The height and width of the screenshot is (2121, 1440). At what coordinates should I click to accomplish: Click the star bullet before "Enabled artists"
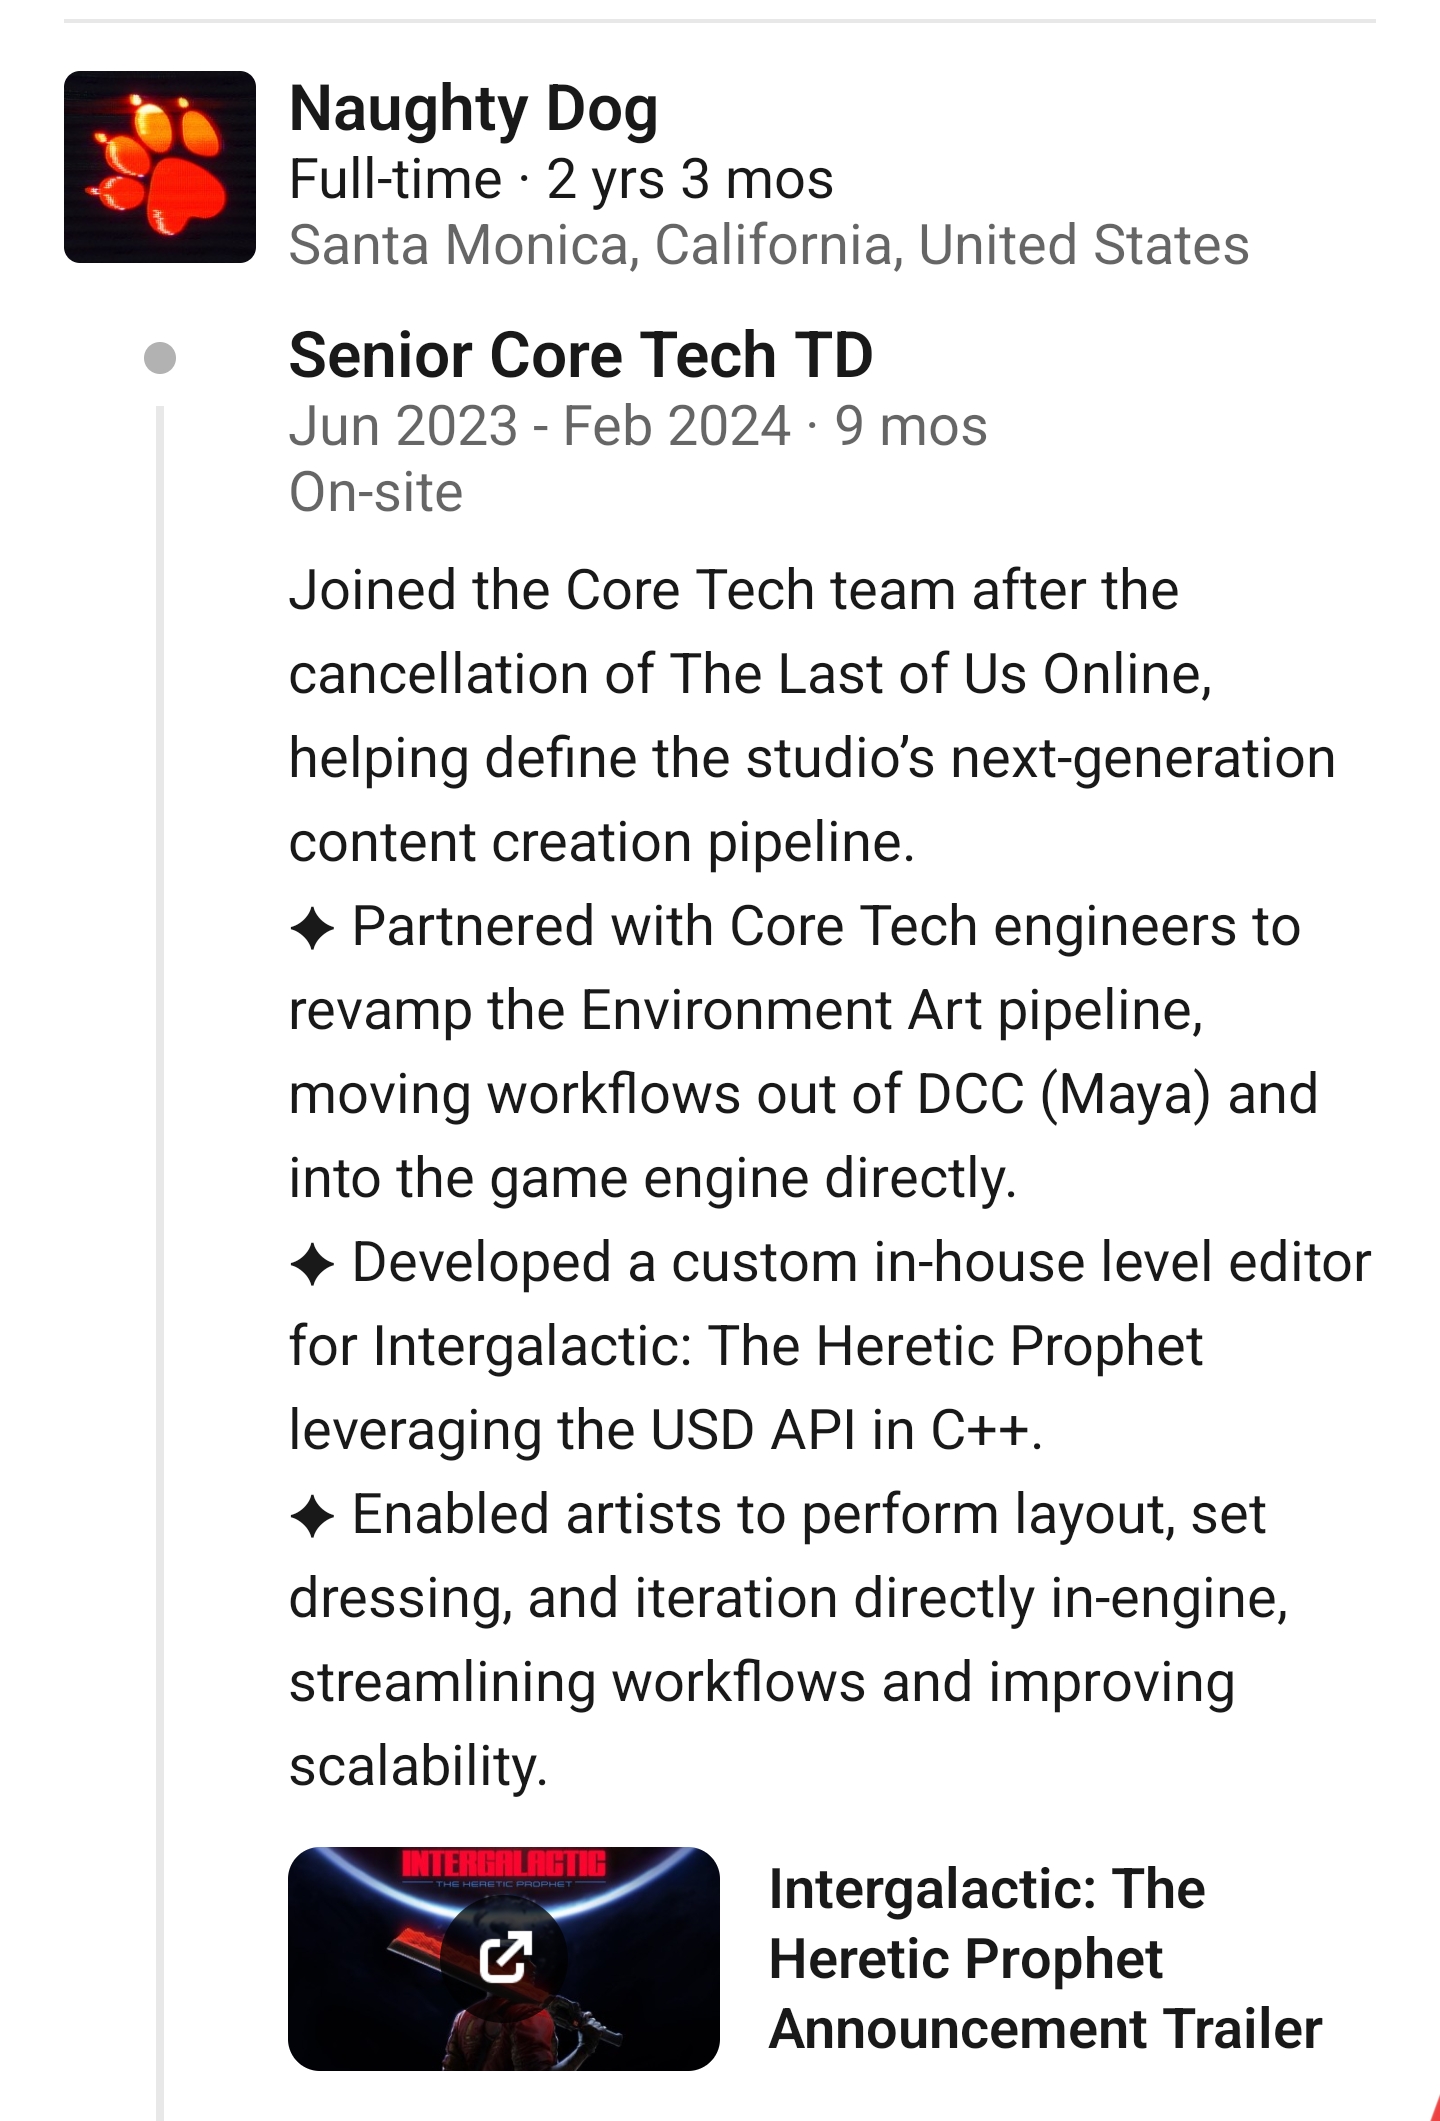(312, 1516)
